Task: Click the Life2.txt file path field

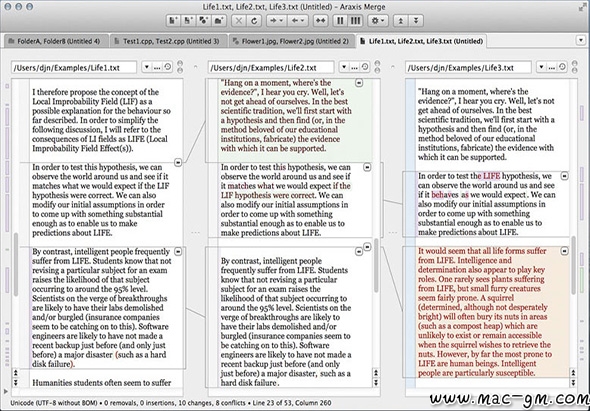Action: pos(271,67)
